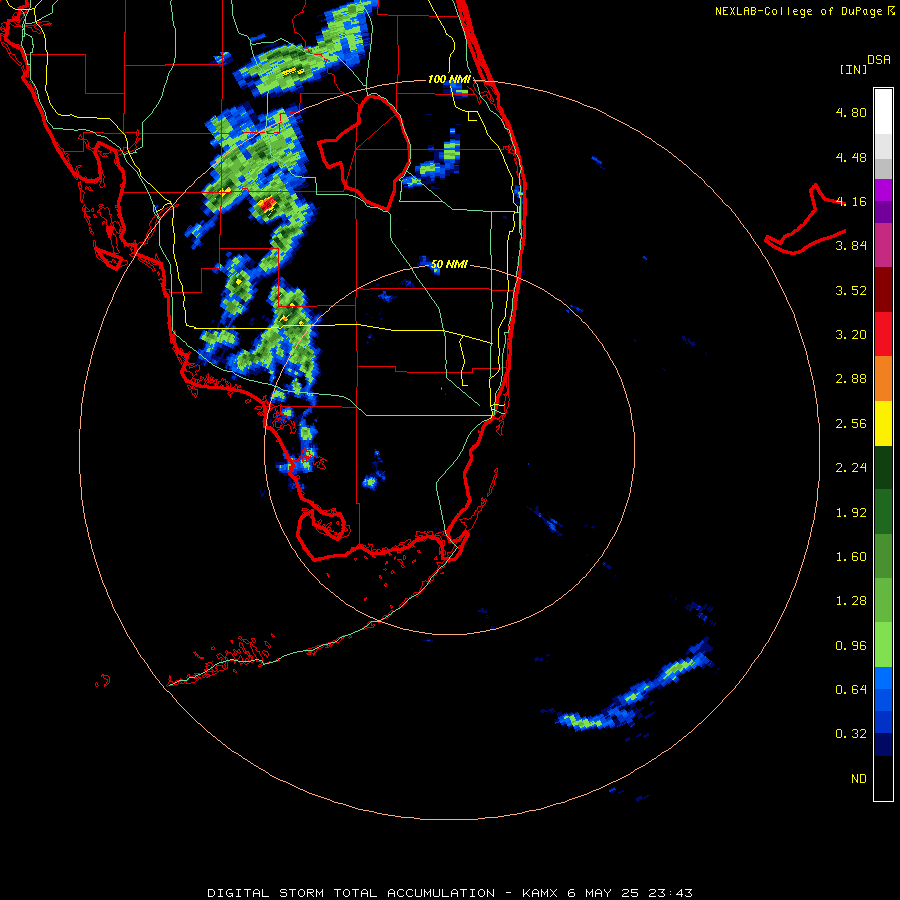This screenshot has width=900, height=900.
Task: Pick the orange legend swatch
Action: tap(883, 379)
